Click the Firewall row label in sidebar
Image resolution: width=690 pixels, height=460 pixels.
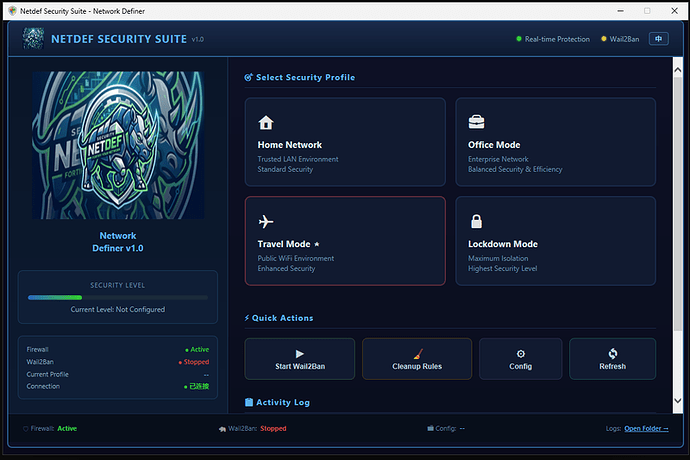coord(37,350)
